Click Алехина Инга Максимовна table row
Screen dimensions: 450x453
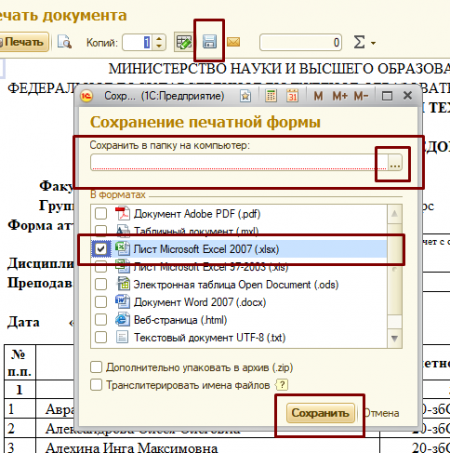131,447
